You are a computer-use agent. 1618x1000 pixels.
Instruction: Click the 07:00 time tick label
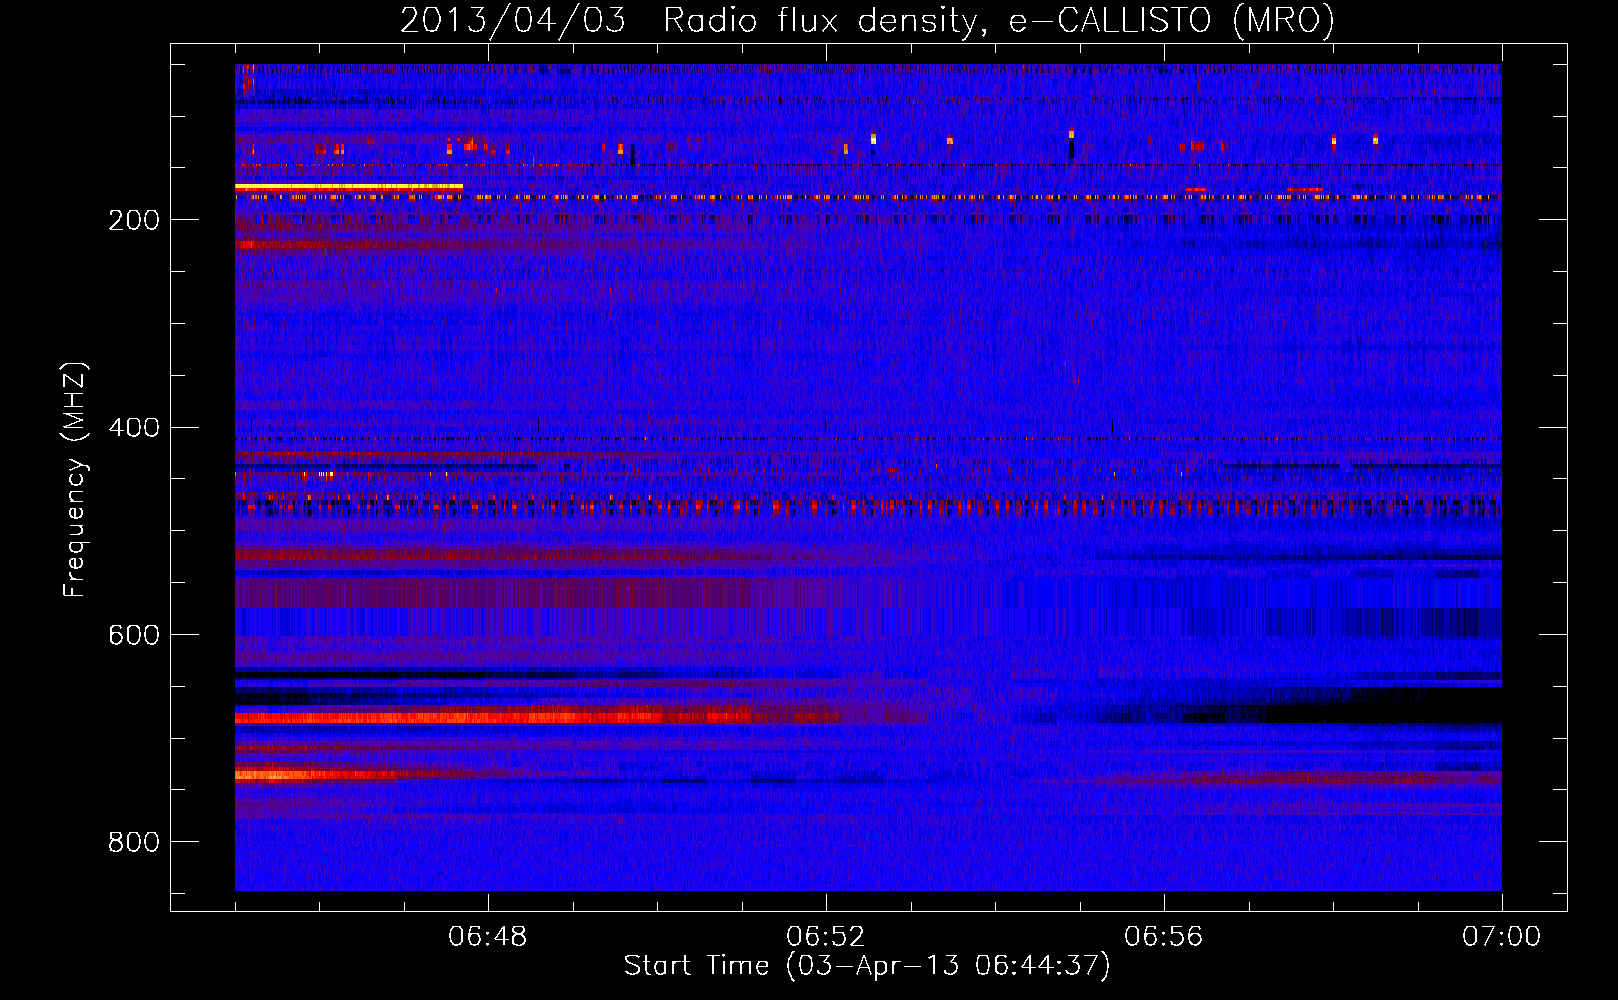click(1502, 937)
